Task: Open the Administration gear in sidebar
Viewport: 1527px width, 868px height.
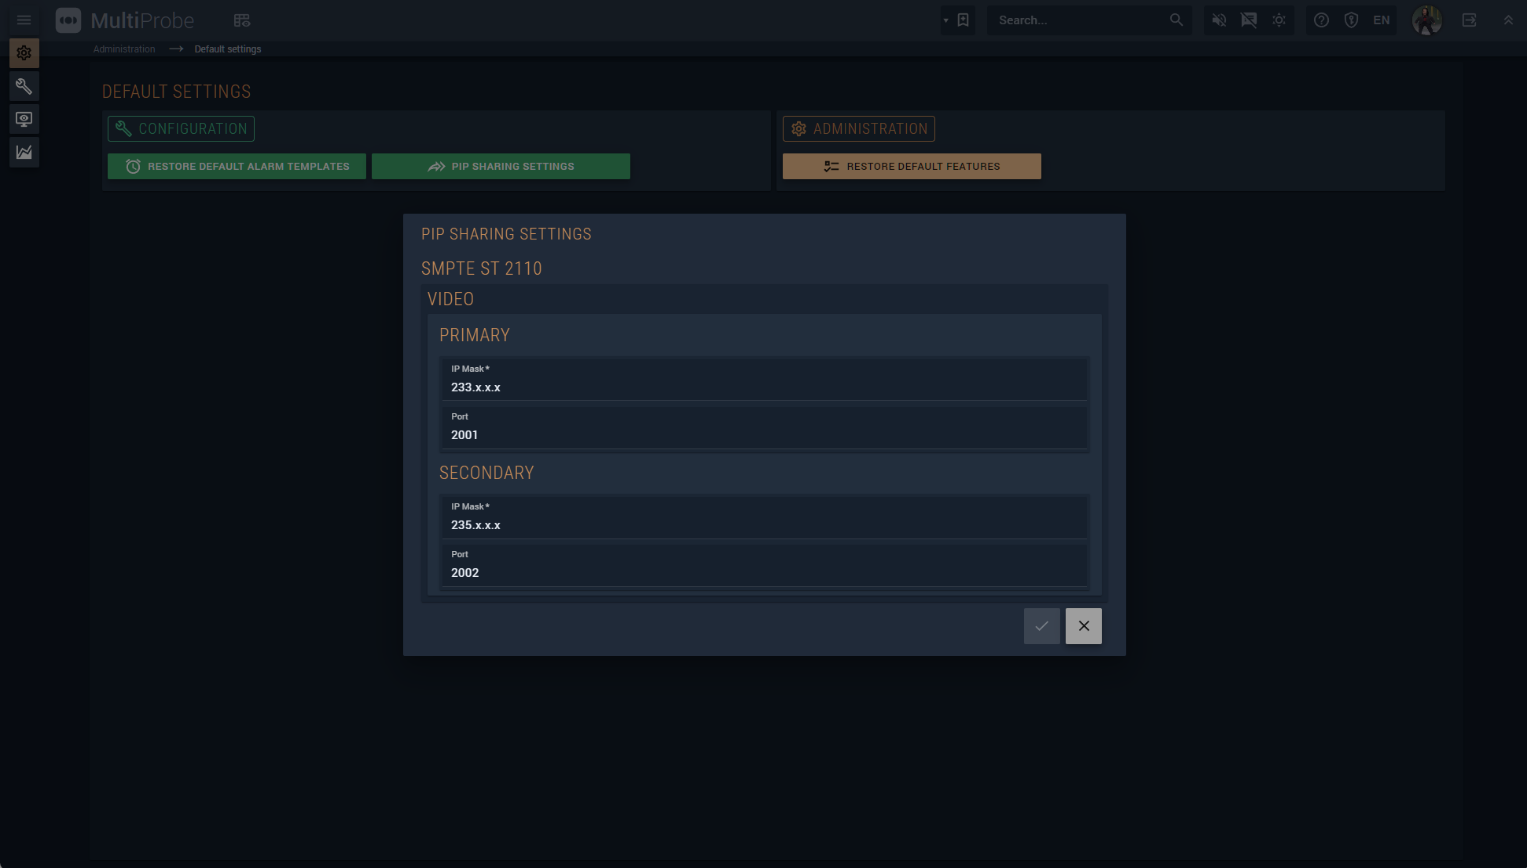Action: [24, 53]
